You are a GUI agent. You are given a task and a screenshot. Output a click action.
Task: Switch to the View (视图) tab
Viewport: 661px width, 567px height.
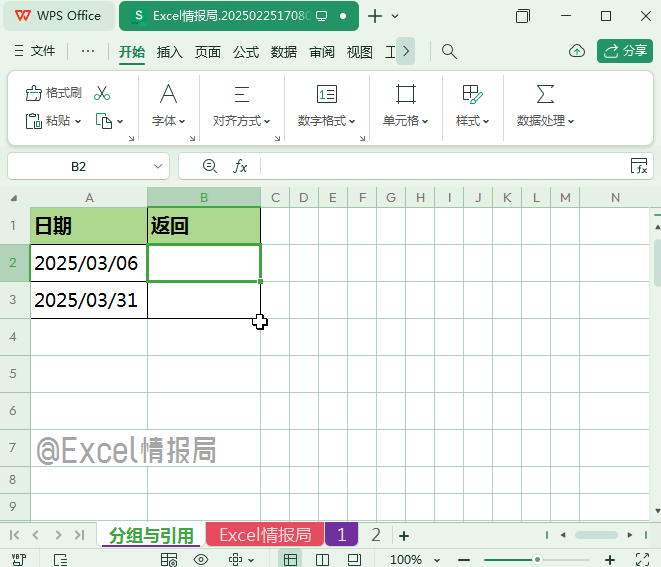(x=360, y=52)
